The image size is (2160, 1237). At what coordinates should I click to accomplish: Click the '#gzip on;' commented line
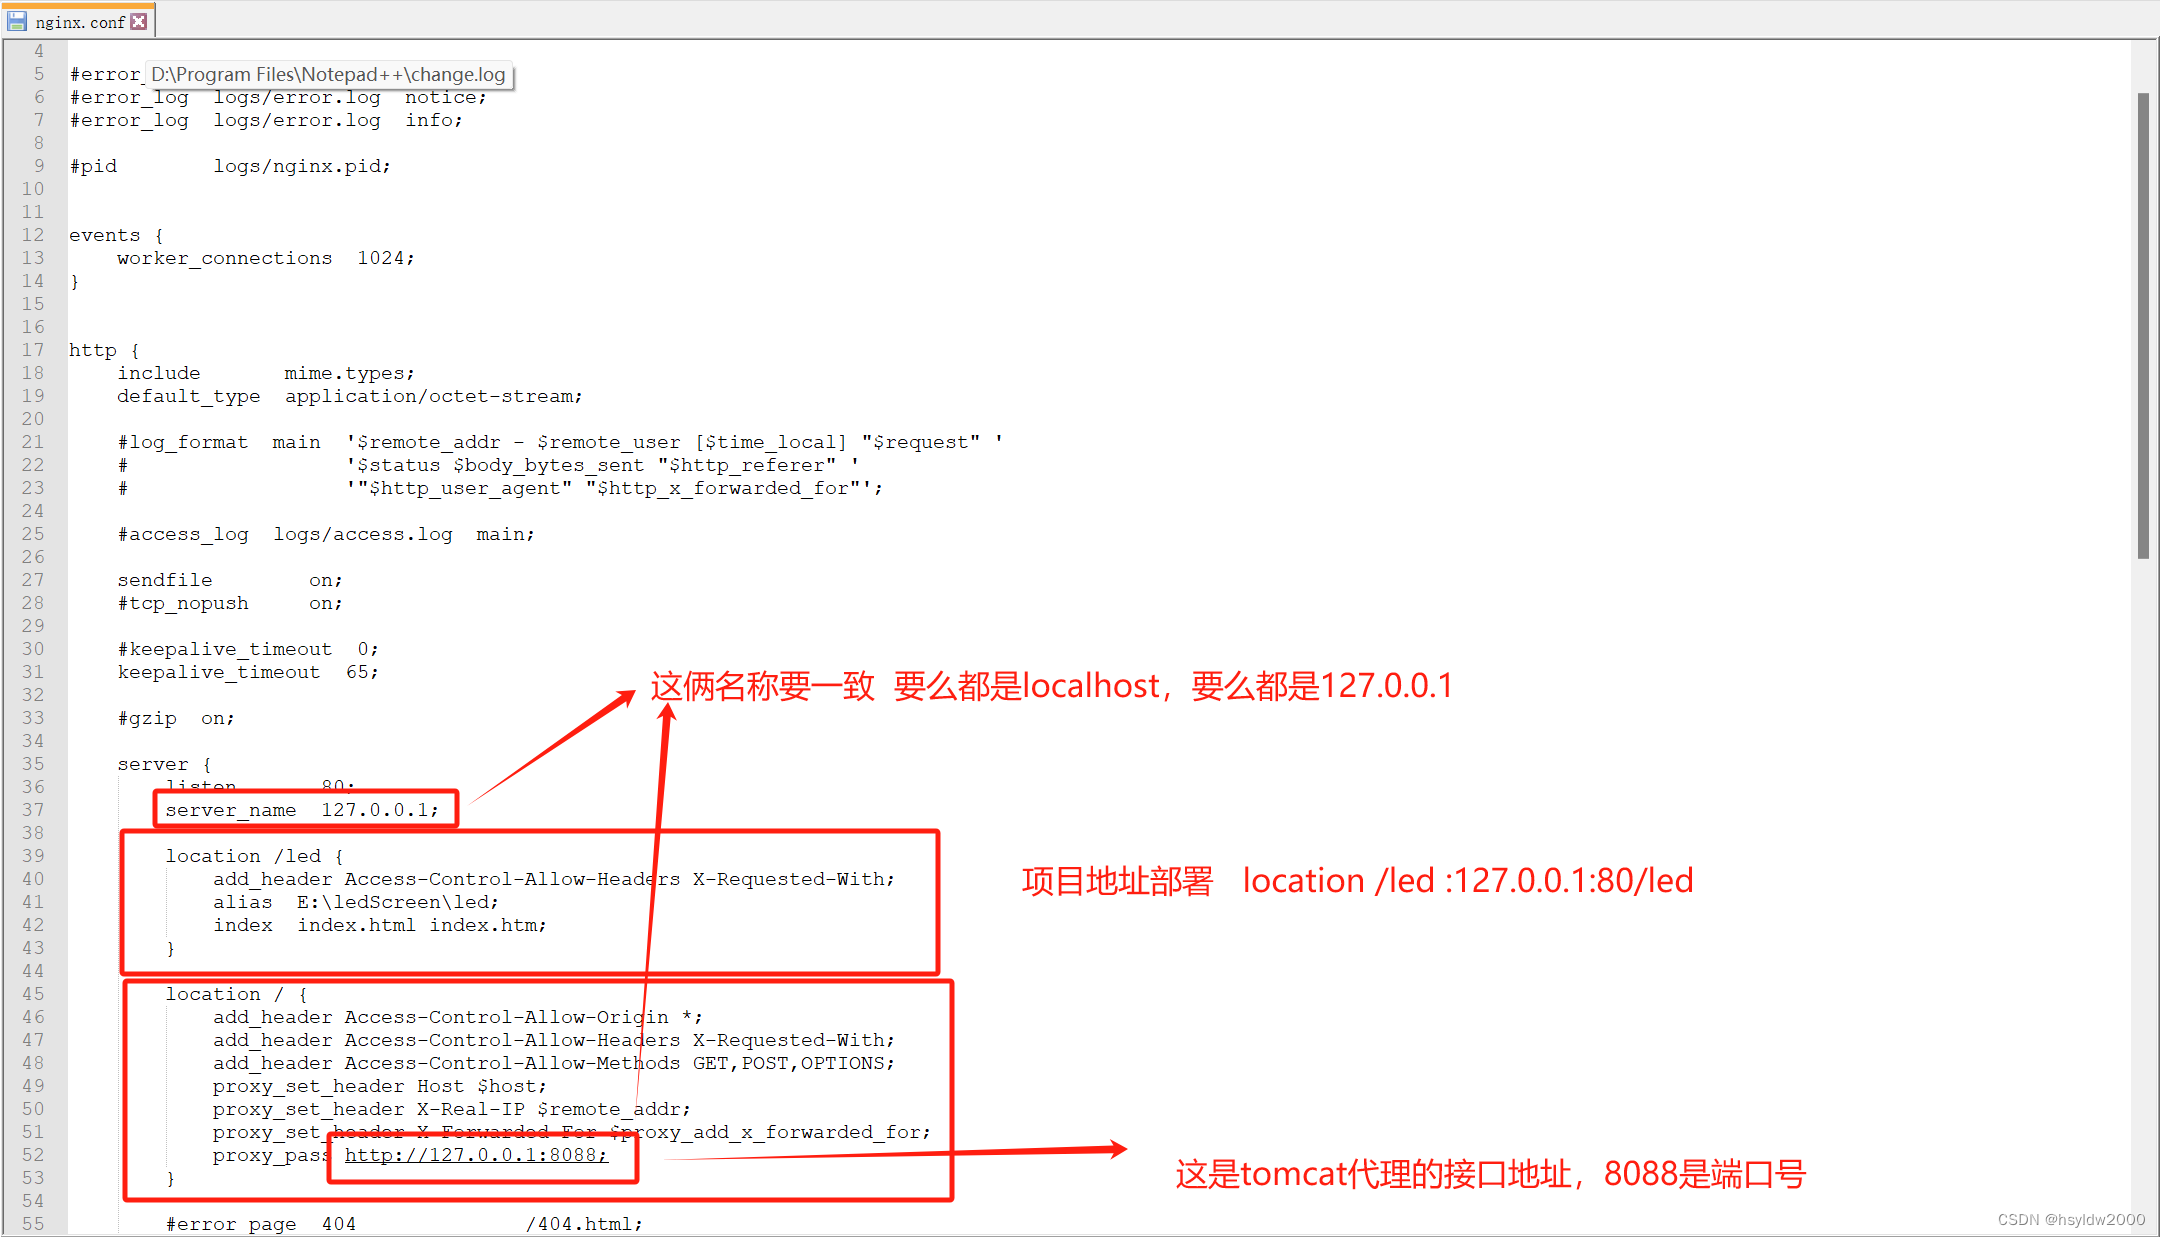(x=175, y=718)
